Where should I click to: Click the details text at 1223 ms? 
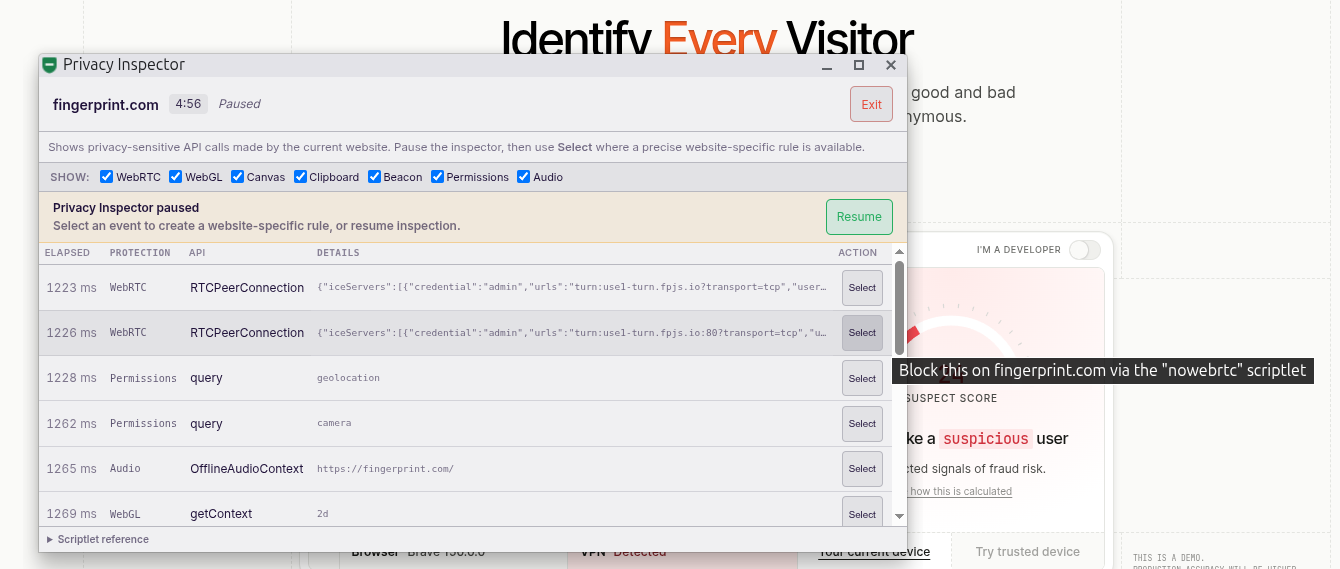[572, 288]
